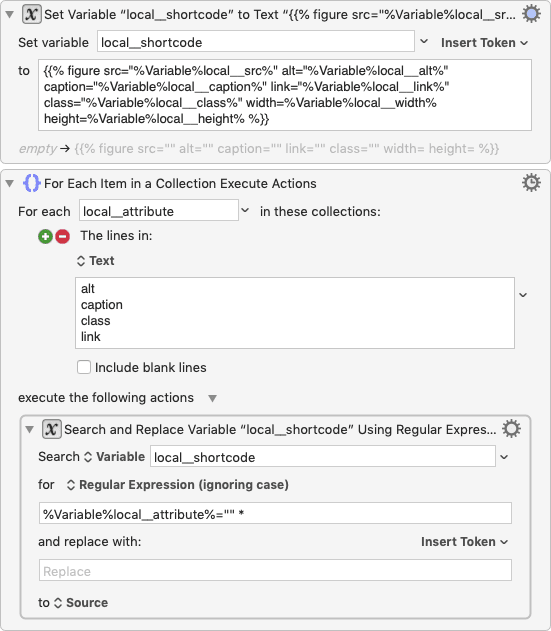Image resolution: width=551 pixels, height=631 pixels.
Task: Open Insert Token menu above Replace field
Action: [x=465, y=542]
